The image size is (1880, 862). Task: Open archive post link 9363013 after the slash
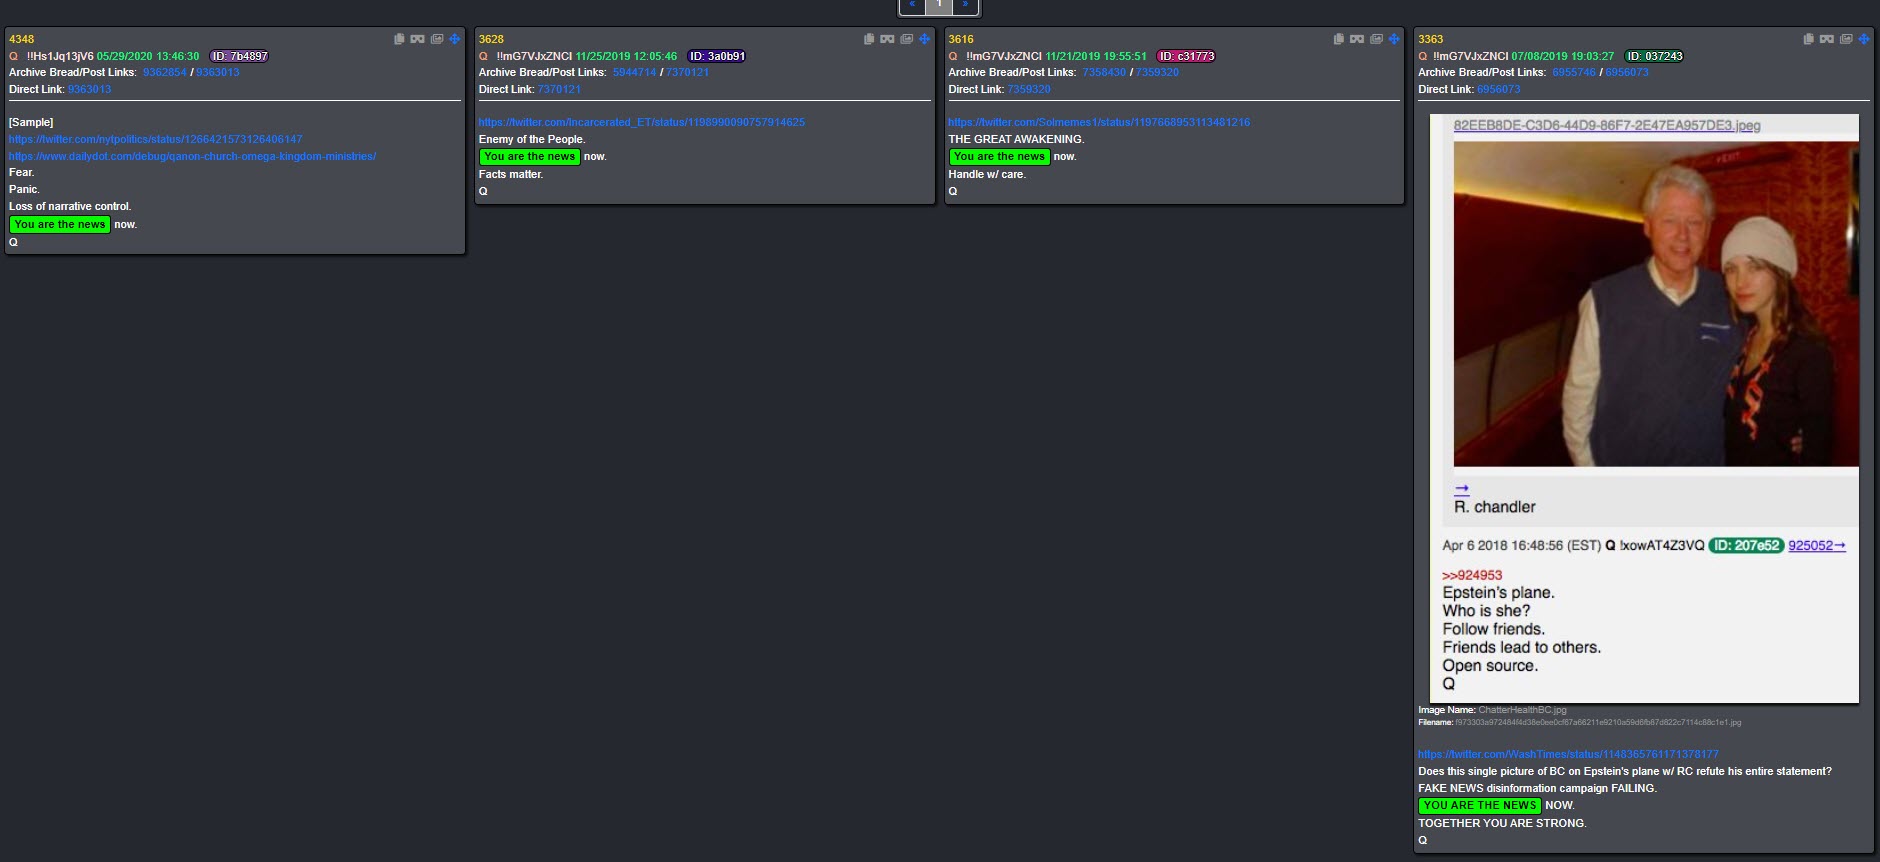(218, 72)
